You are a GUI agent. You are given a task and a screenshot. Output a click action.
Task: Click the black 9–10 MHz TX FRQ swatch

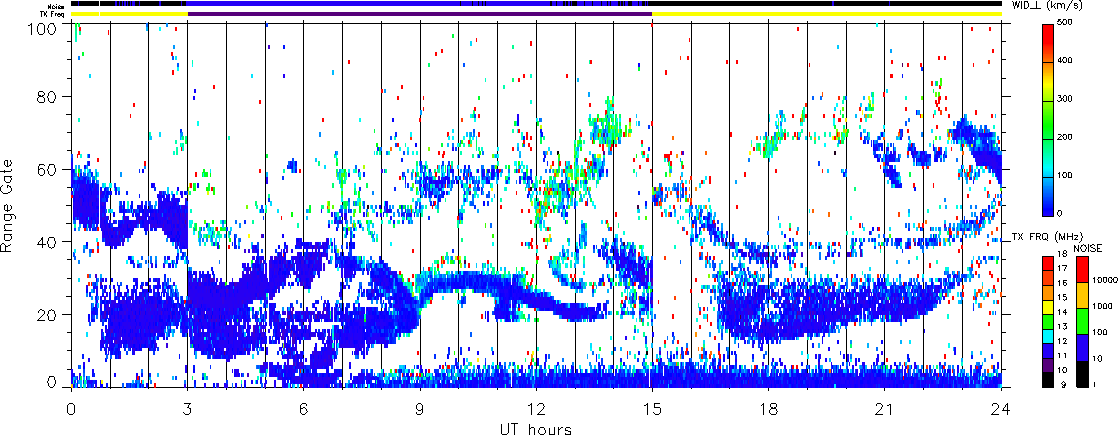1047,378
